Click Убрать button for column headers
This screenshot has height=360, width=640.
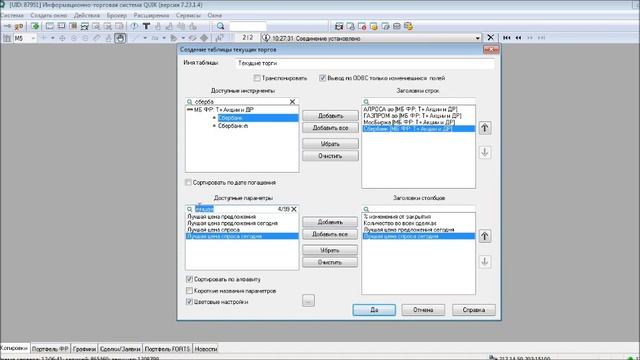pos(330,250)
